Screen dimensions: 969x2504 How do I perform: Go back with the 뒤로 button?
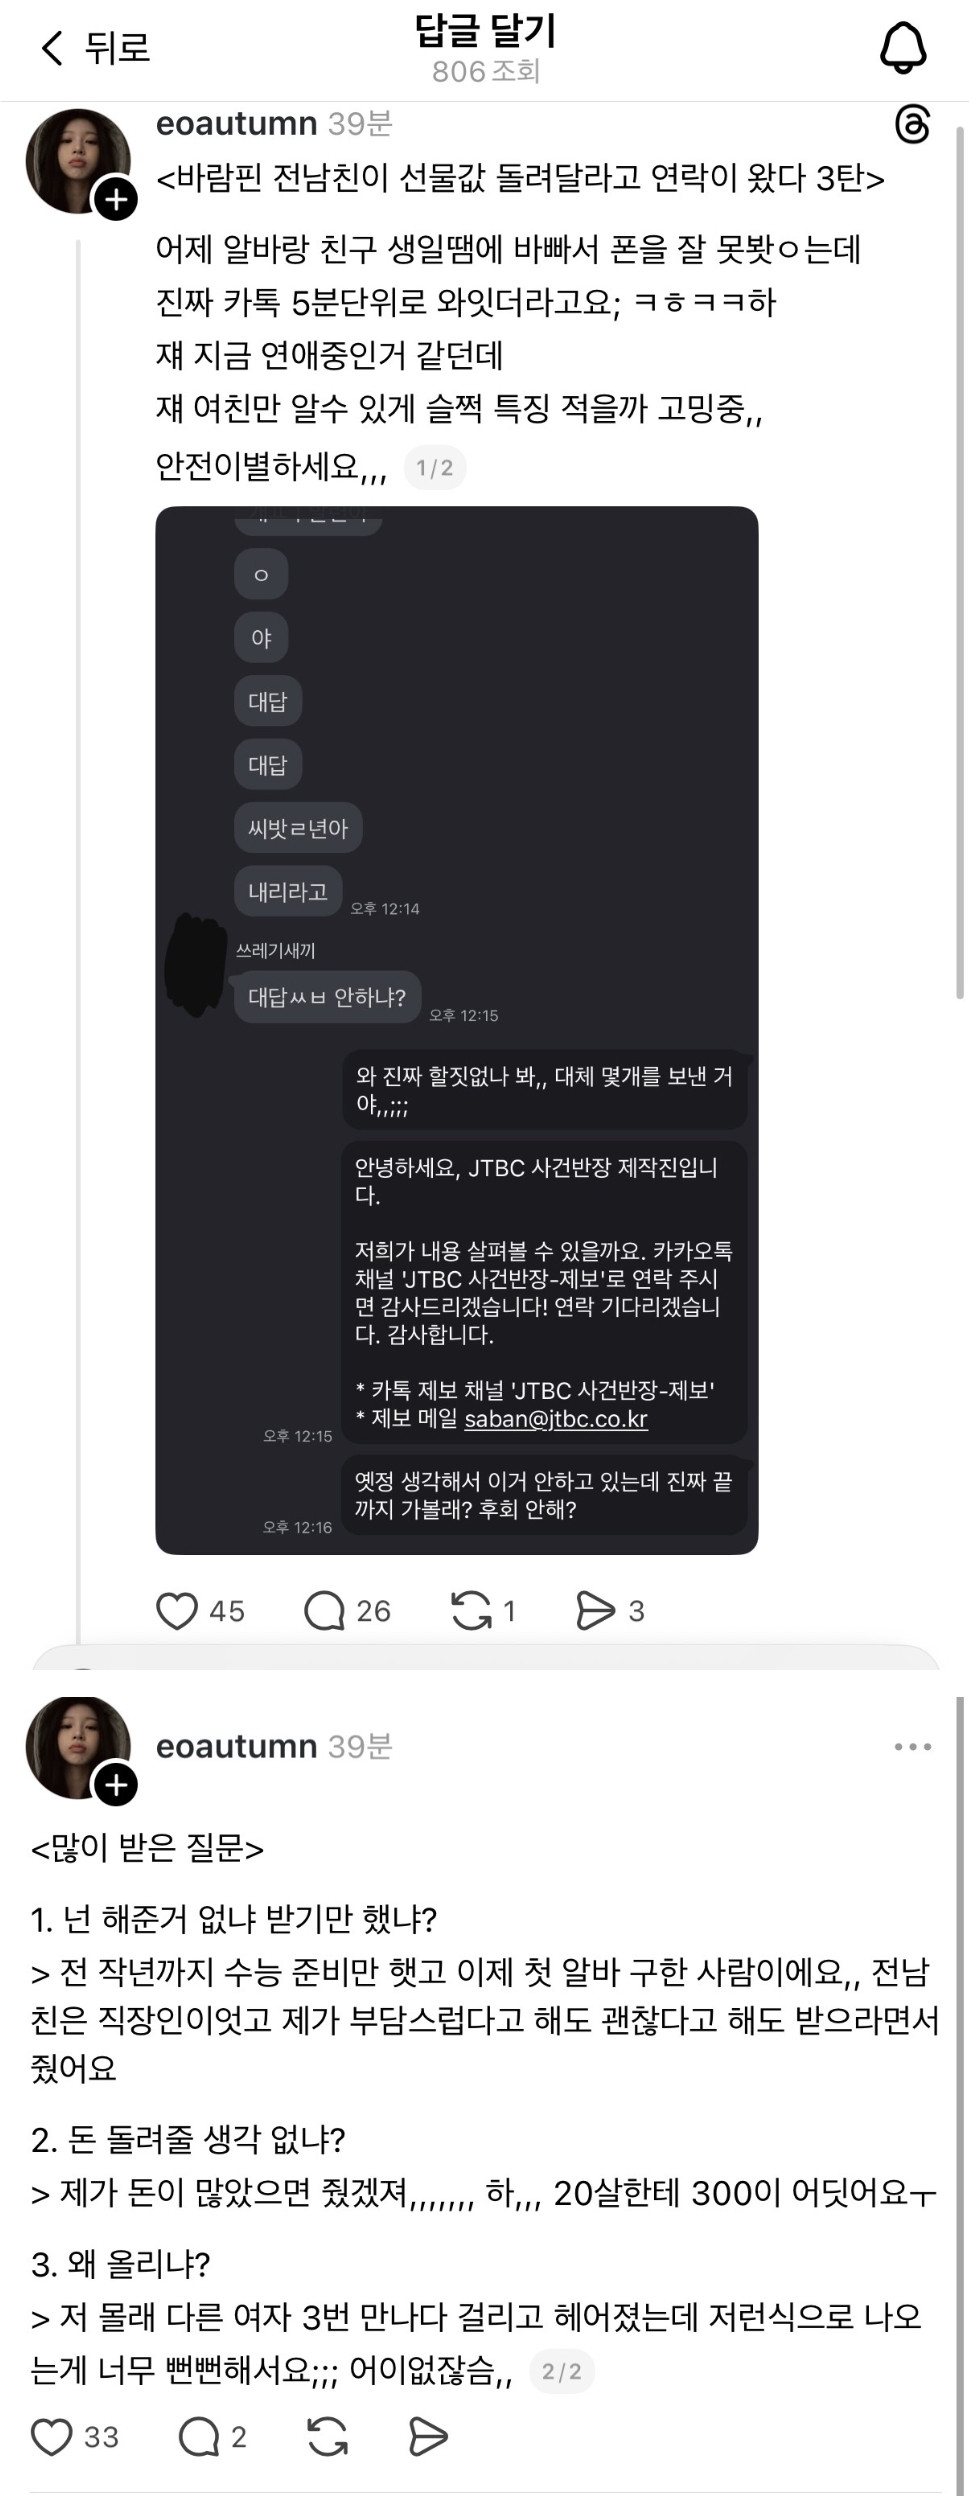(95, 47)
